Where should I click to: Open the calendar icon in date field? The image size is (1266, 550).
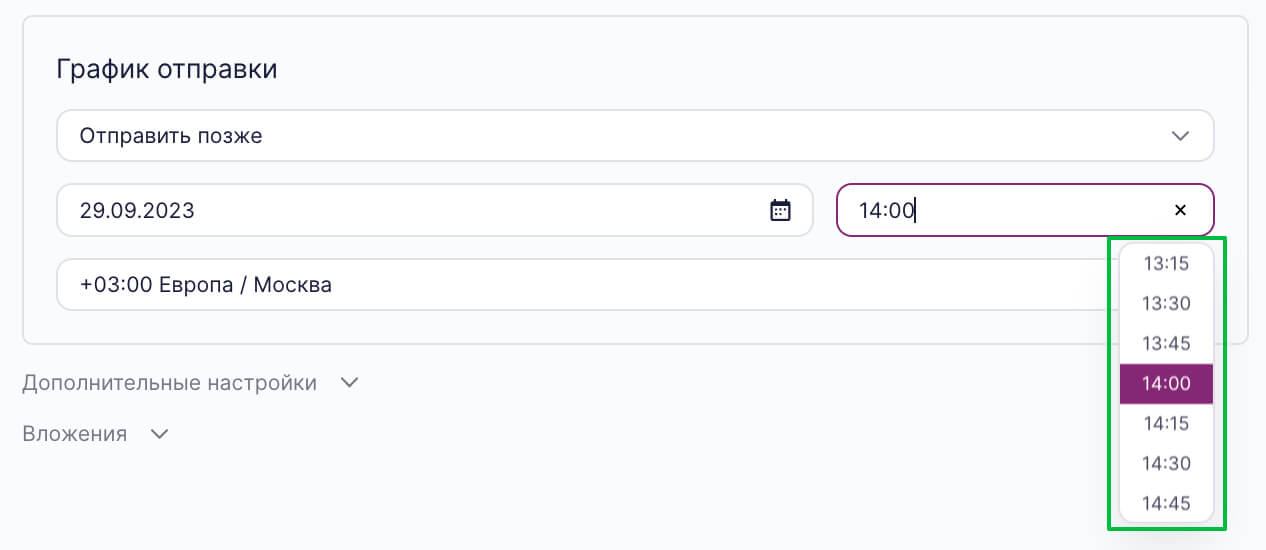click(x=780, y=210)
